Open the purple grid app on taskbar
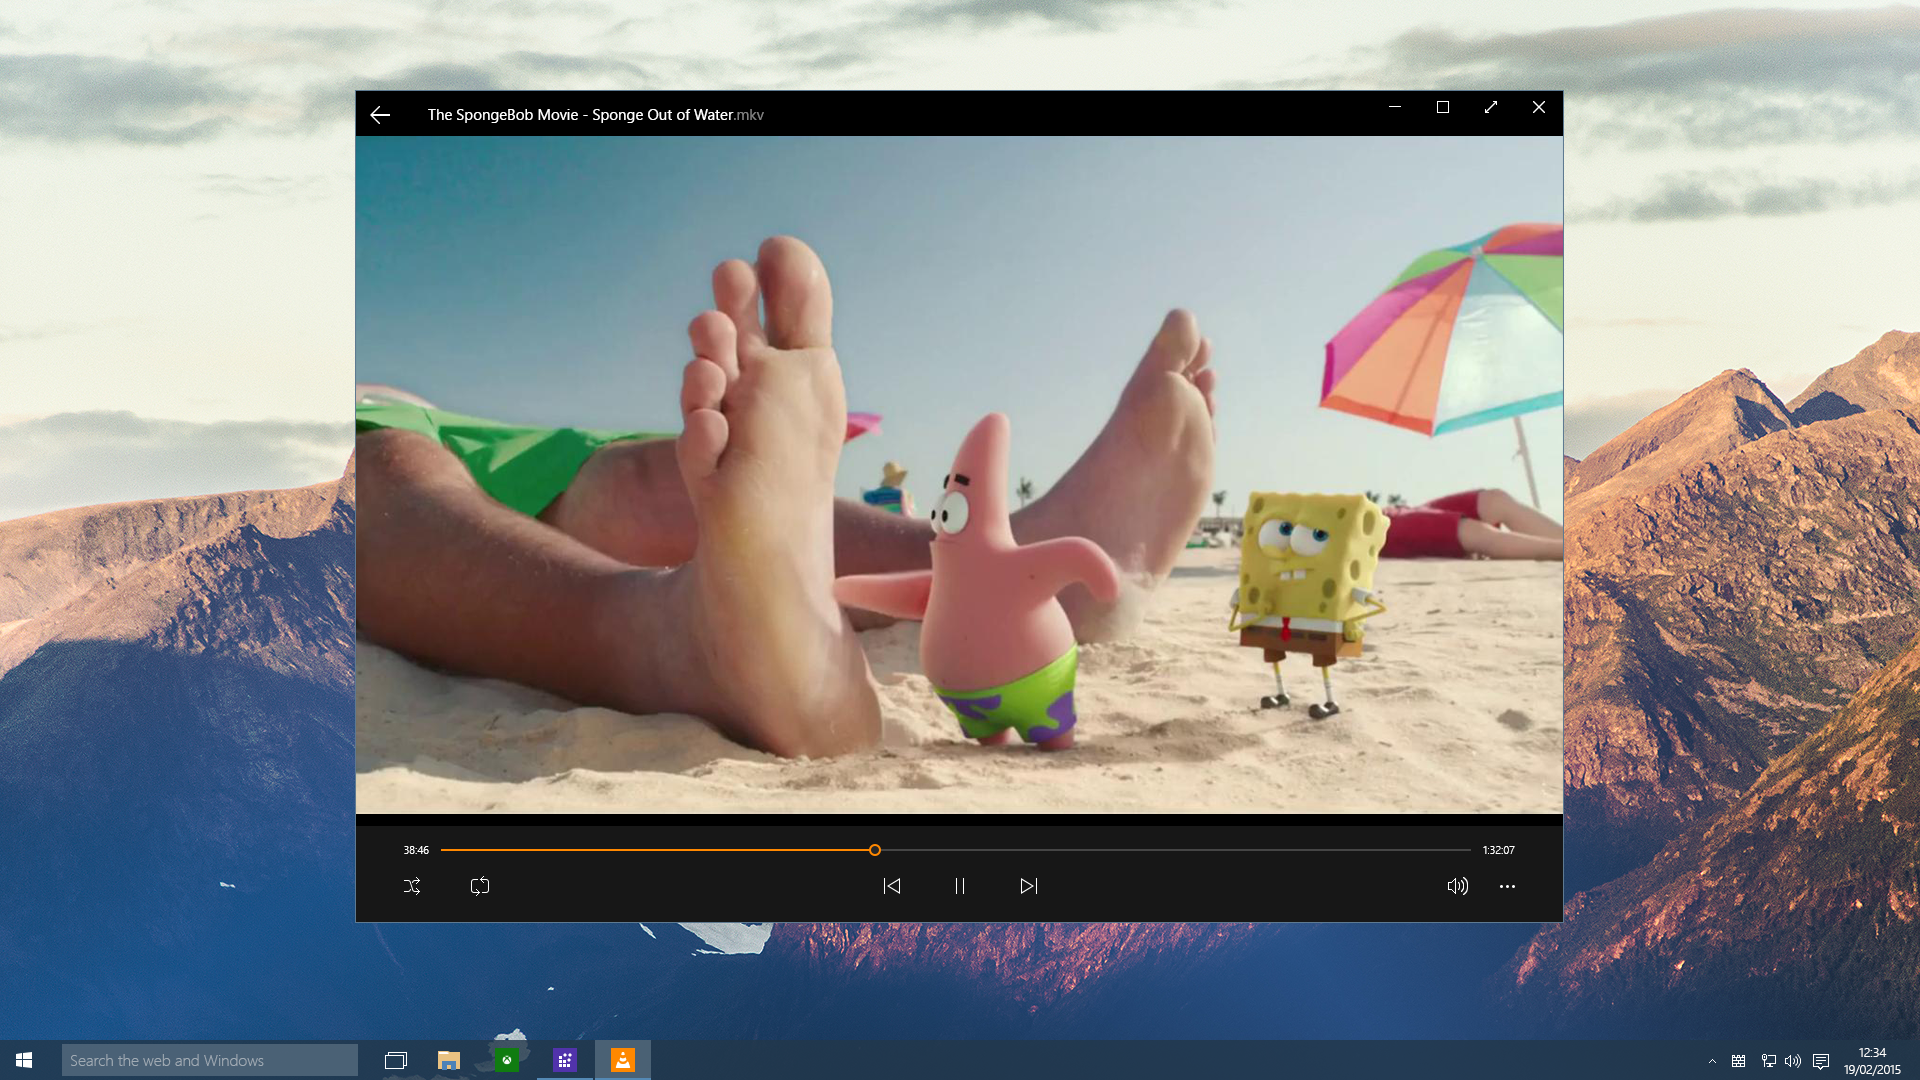This screenshot has width=1920, height=1080. 565,1060
